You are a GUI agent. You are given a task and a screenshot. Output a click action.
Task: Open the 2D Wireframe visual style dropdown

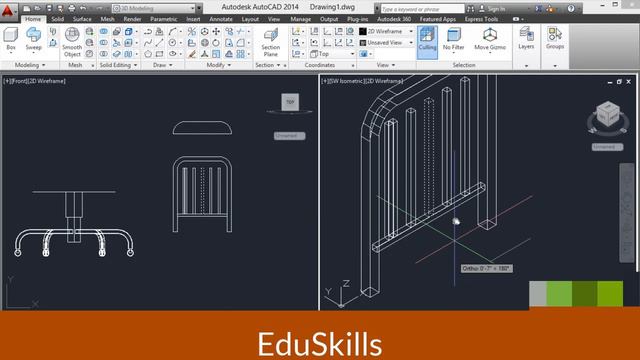click(x=386, y=31)
